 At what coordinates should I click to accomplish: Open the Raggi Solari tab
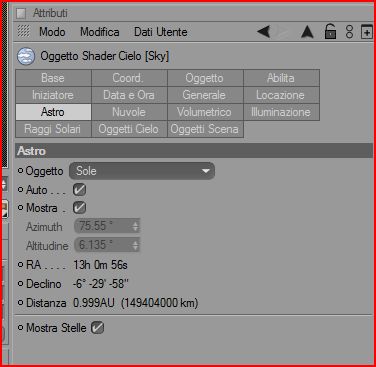click(x=53, y=129)
